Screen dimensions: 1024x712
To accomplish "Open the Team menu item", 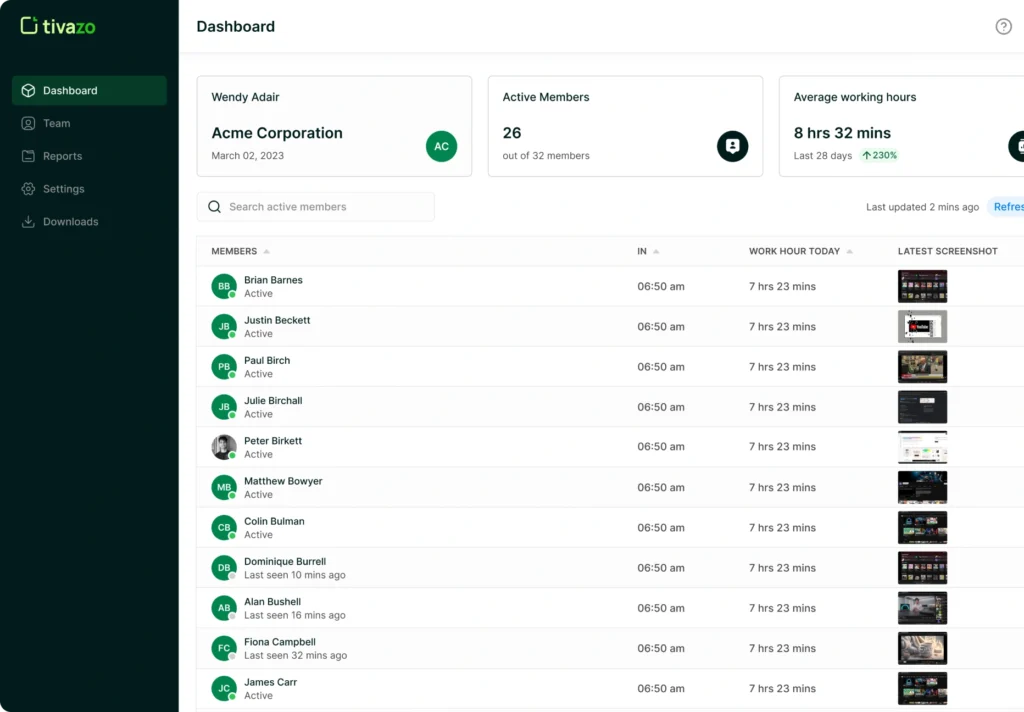I will click(x=57, y=124).
